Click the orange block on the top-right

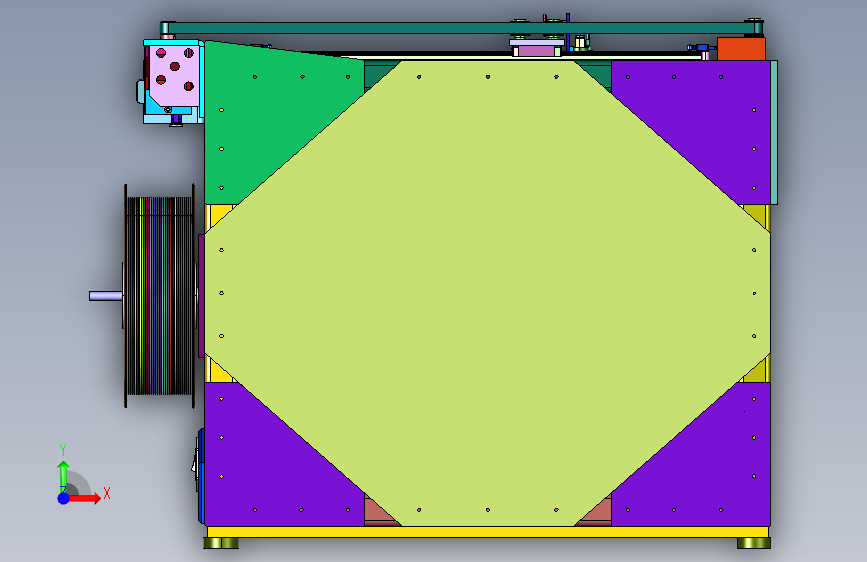(x=741, y=49)
